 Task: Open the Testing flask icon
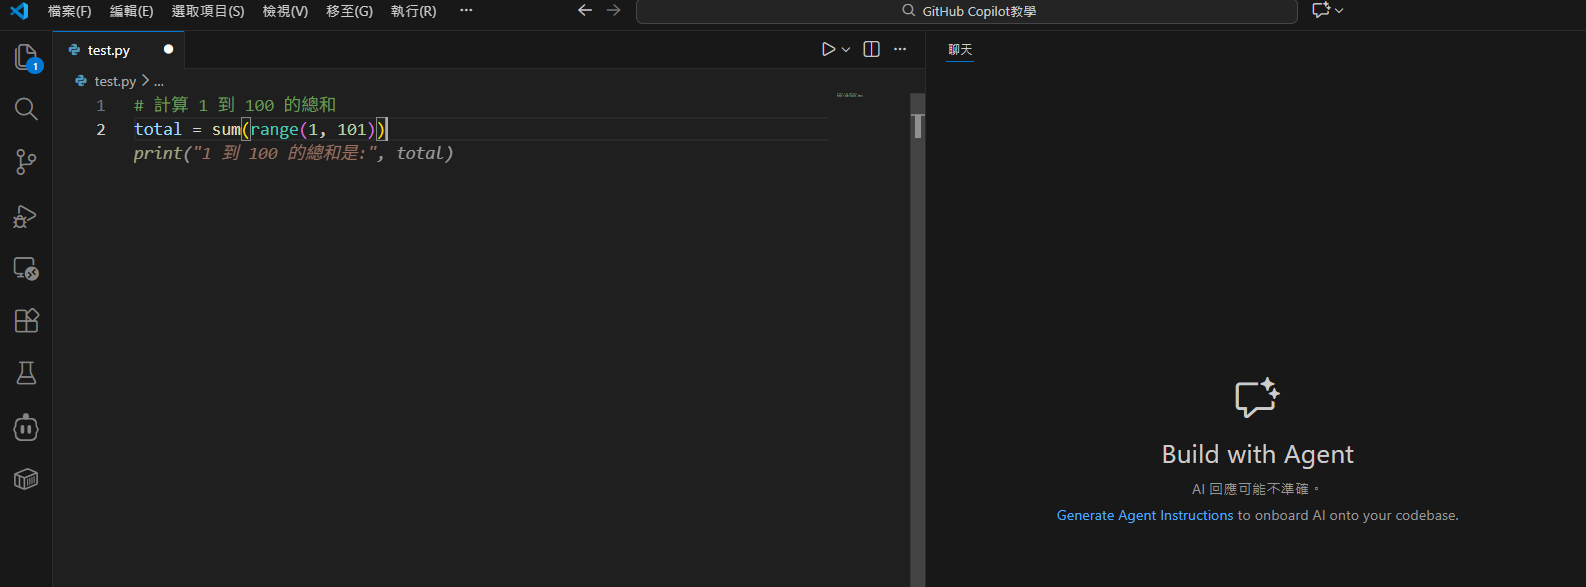[x=26, y=373]
